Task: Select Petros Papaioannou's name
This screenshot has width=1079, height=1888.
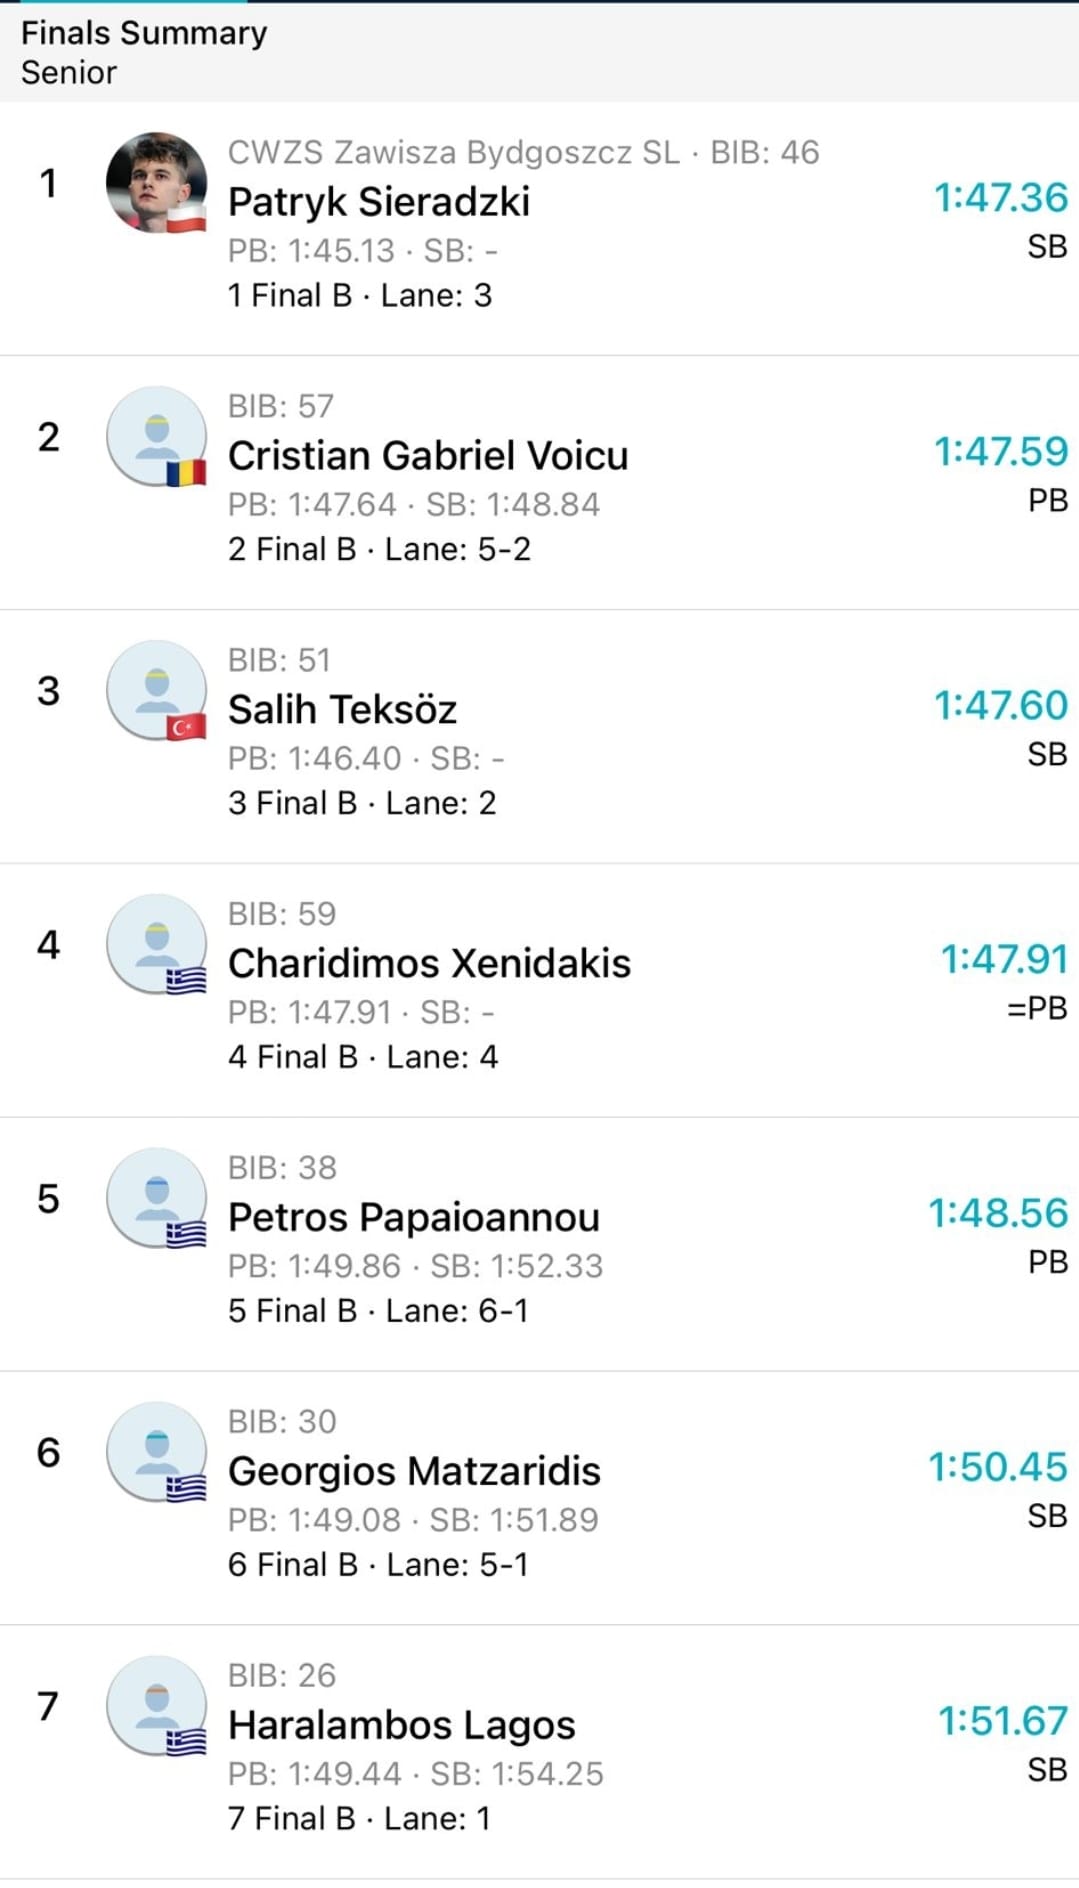Action: tap(413, 1218)
